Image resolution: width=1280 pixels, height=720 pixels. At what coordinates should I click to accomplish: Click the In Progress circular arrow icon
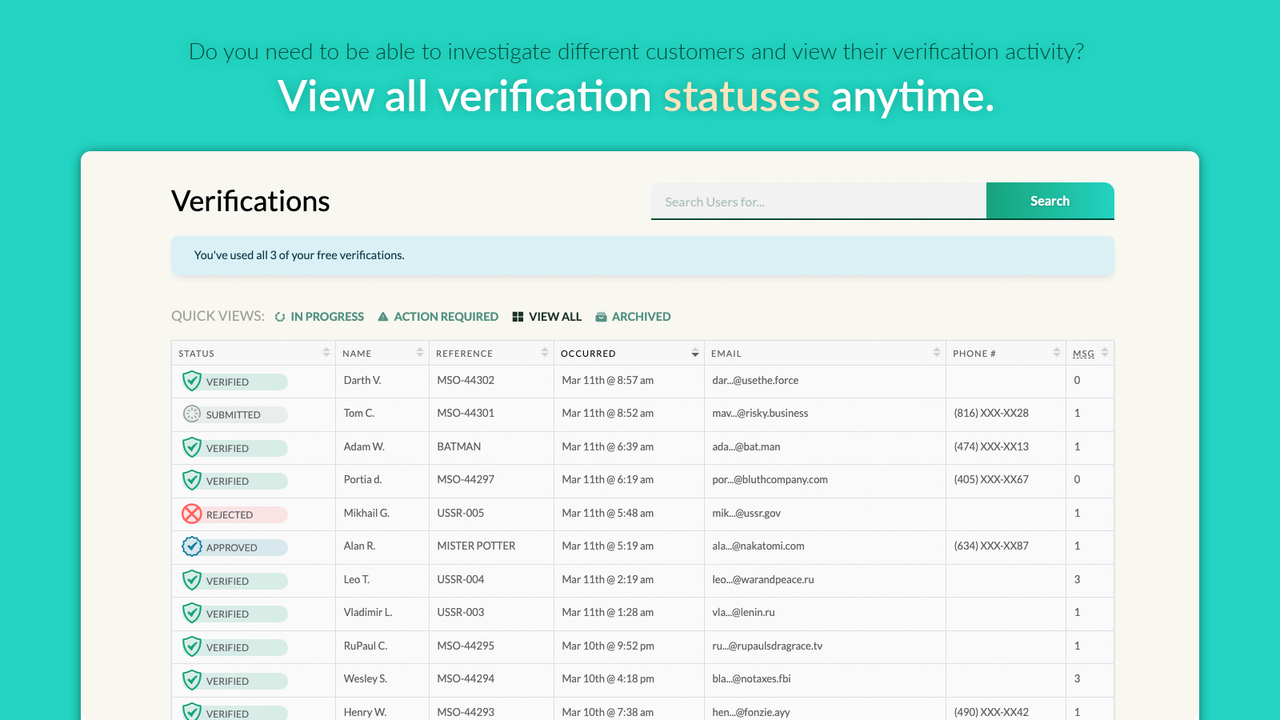tap(280, 317)
